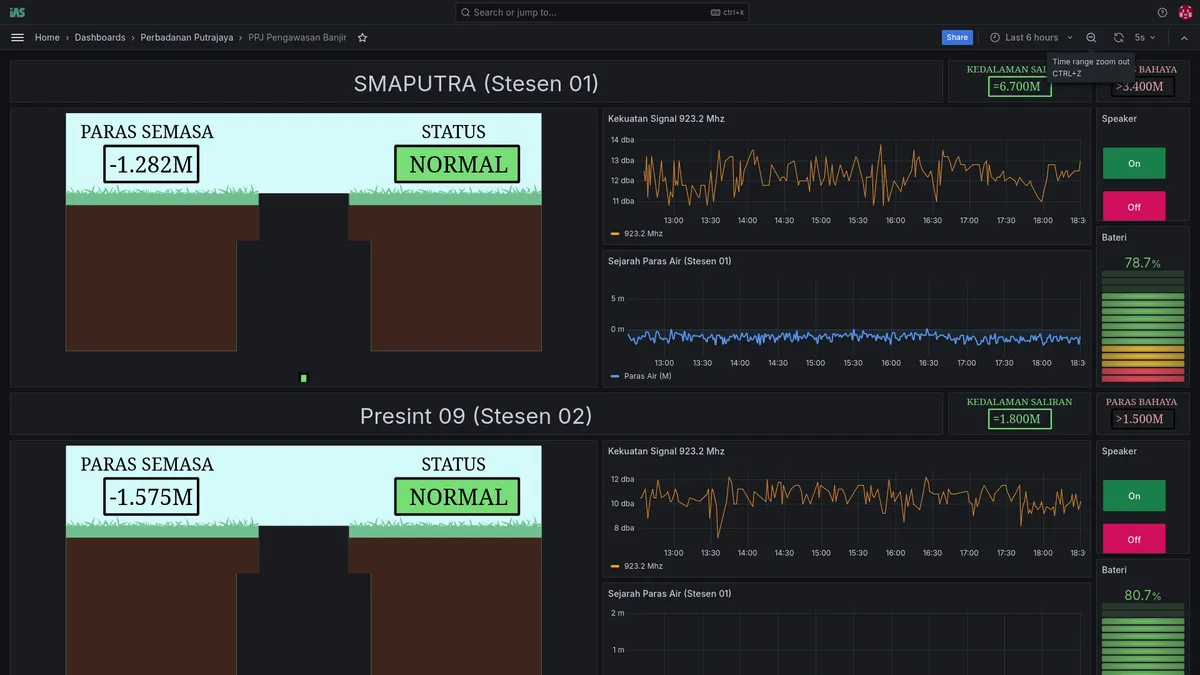
Task: Turn speaker Off for Stesen 01
Action: pos(1134,207)
